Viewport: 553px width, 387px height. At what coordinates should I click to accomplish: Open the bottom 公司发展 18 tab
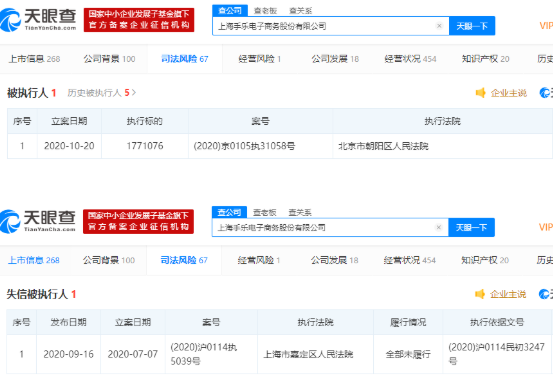(x=334, y=260)
